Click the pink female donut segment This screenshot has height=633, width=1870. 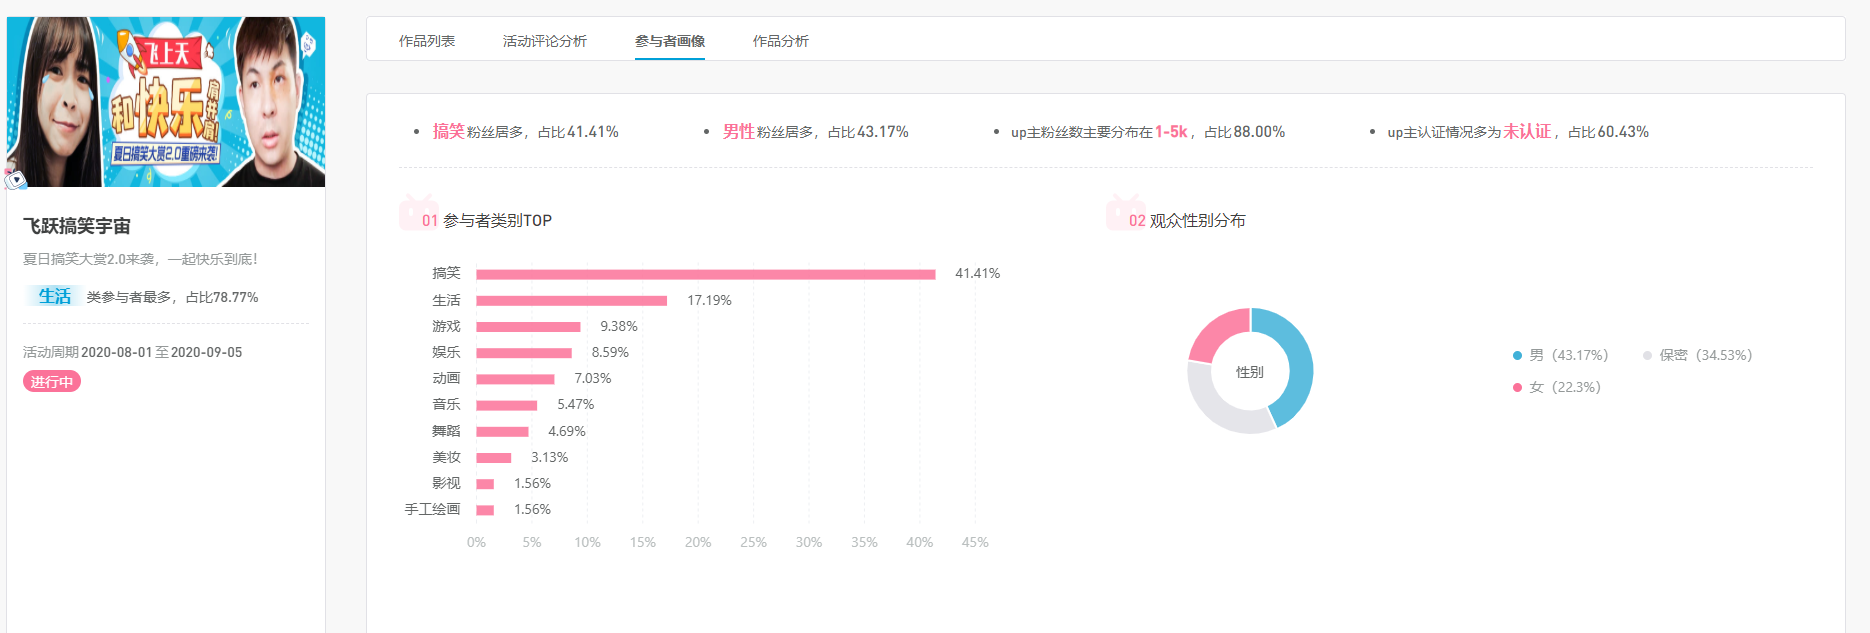pos(1217,333)
